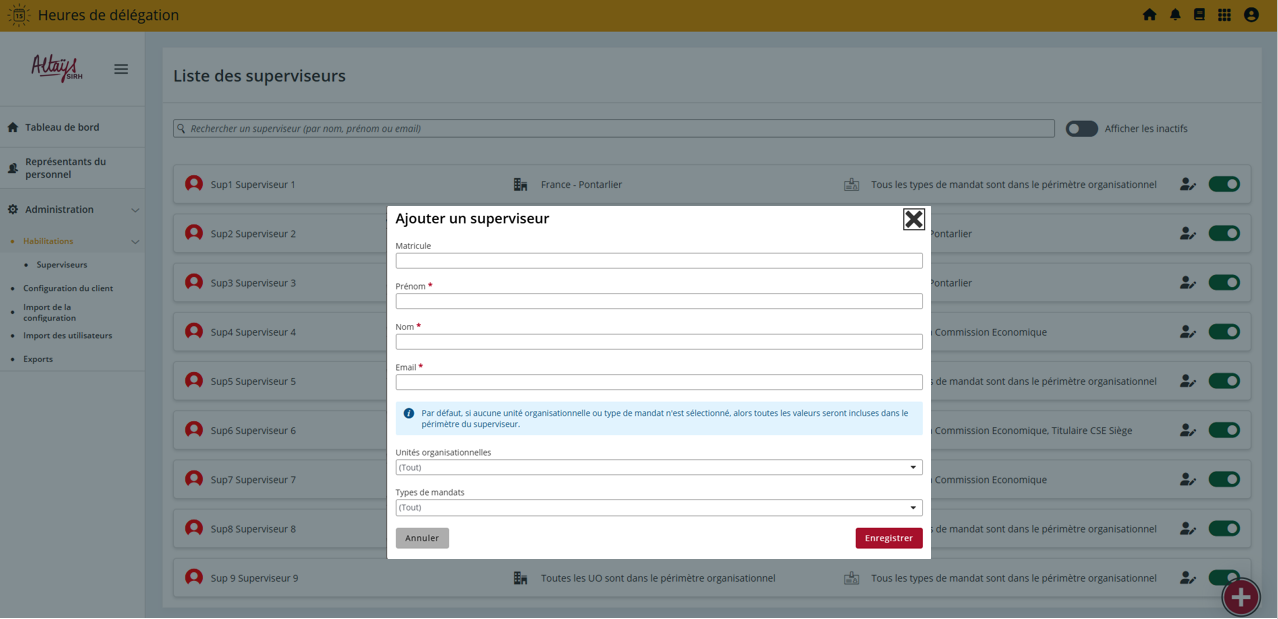This screenshot has height=619, width=1278.
Task: Open the apps grid menu
Action: (1224, 15)
